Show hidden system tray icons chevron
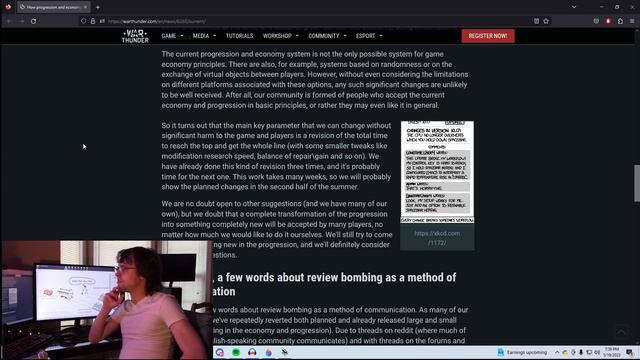 (x=557, y=352)
